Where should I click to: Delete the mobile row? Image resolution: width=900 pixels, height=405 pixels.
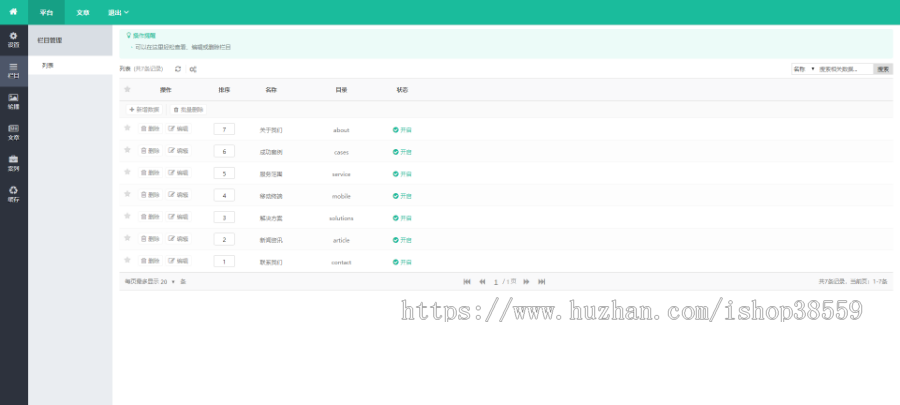(x=150, y=194)
